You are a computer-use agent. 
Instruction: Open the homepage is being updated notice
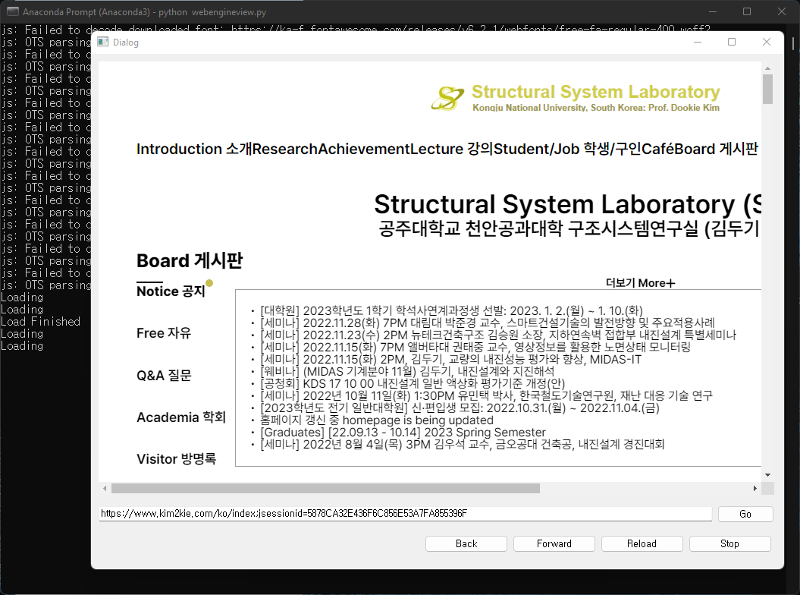(x=377, y=420)
